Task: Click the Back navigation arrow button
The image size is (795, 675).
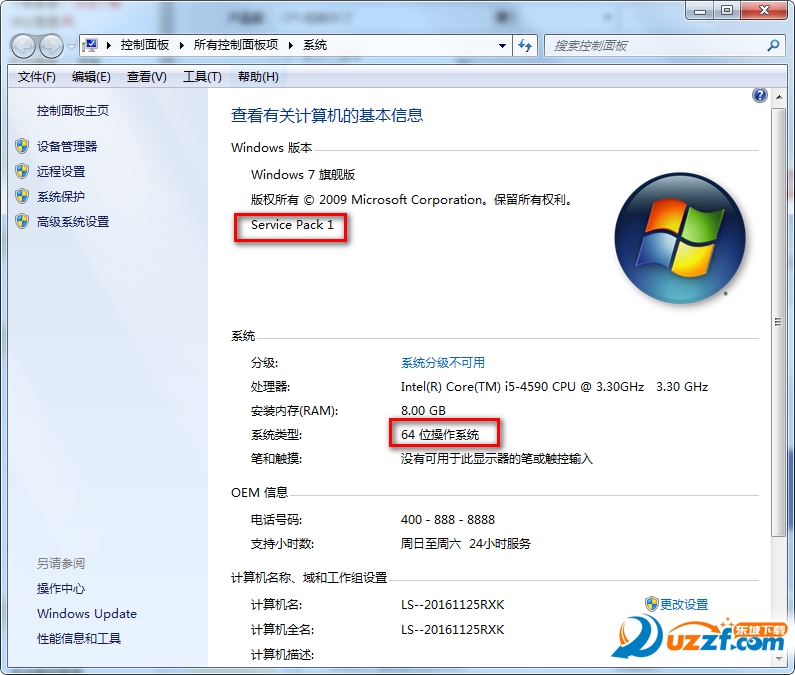Action: (x=23, y=46)
